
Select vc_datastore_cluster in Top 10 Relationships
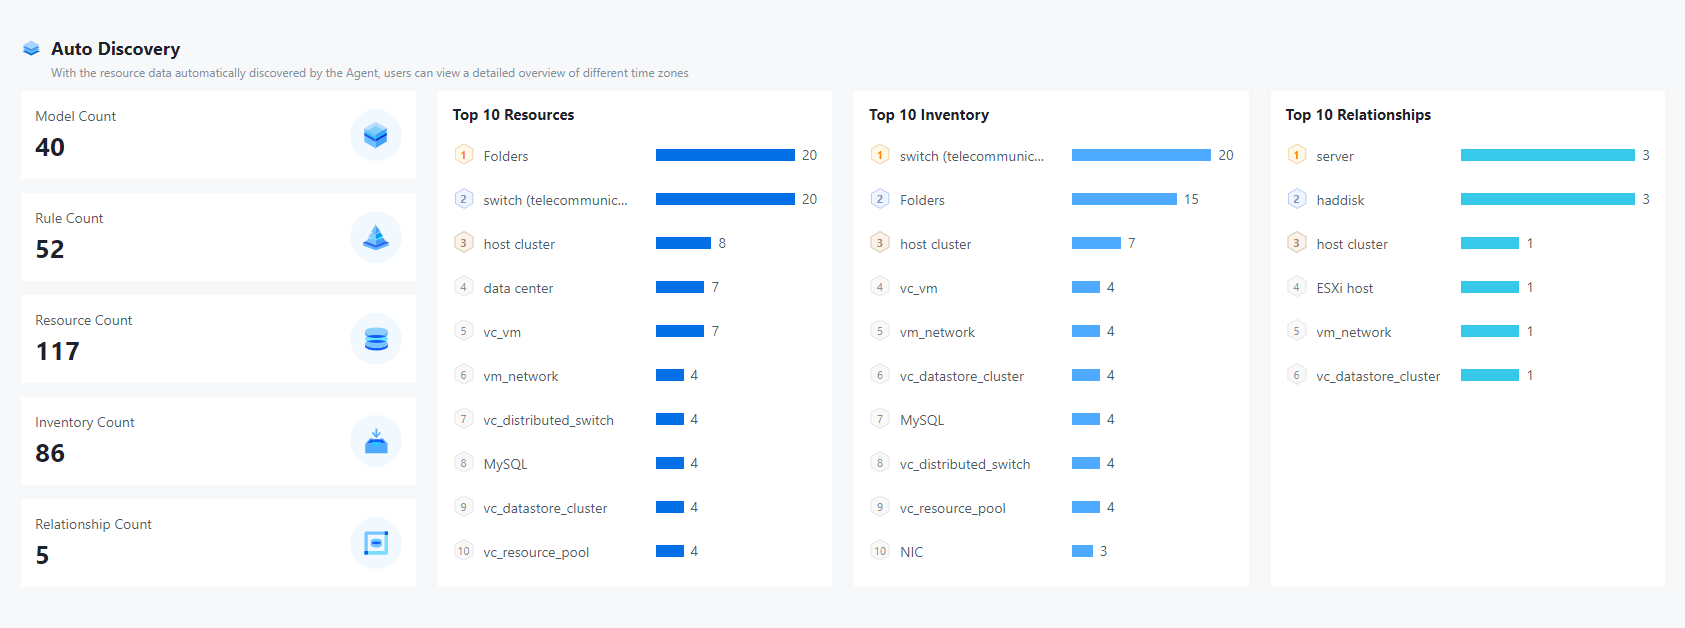(1378, 376)
